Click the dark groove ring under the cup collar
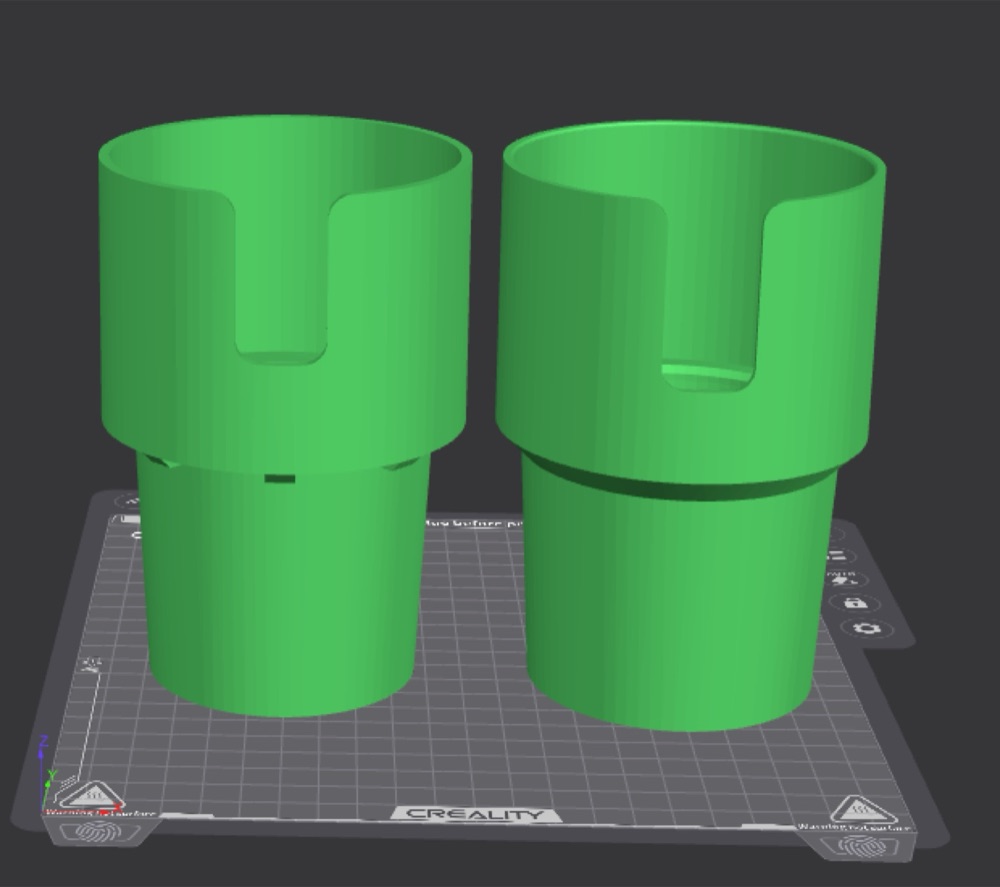 point(676,483)
